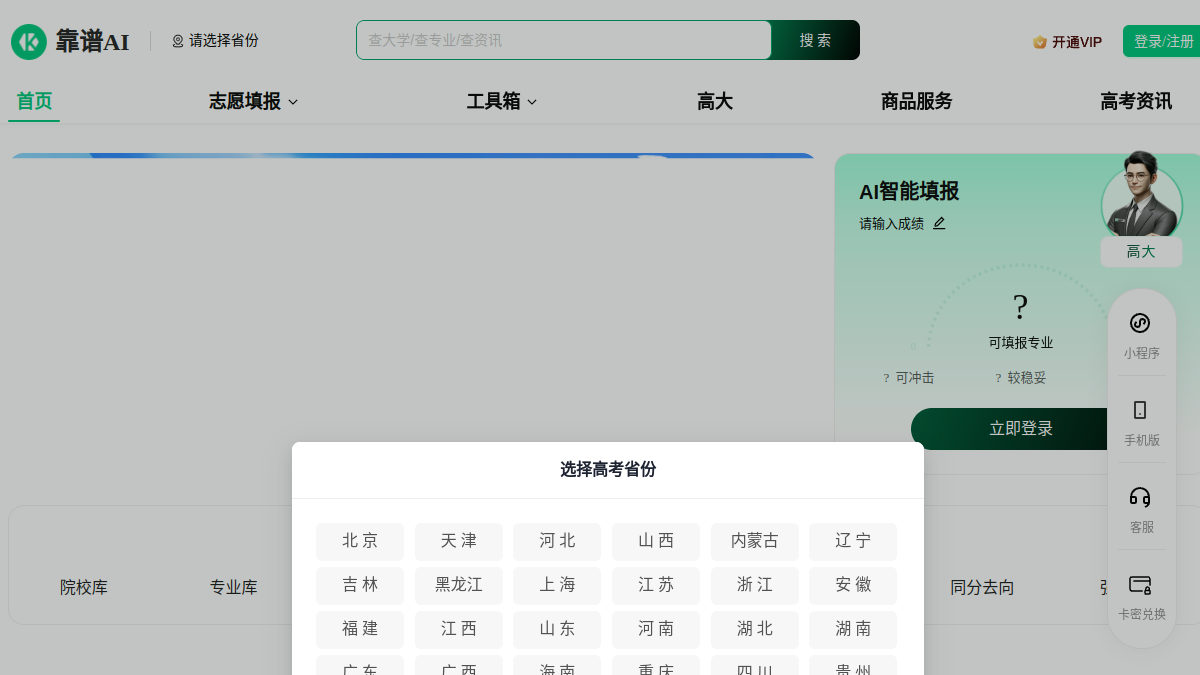Focus the 查大学/查专业/查资讯 search field
This screenshot has height=675, width=1200.
coord(564,40)
